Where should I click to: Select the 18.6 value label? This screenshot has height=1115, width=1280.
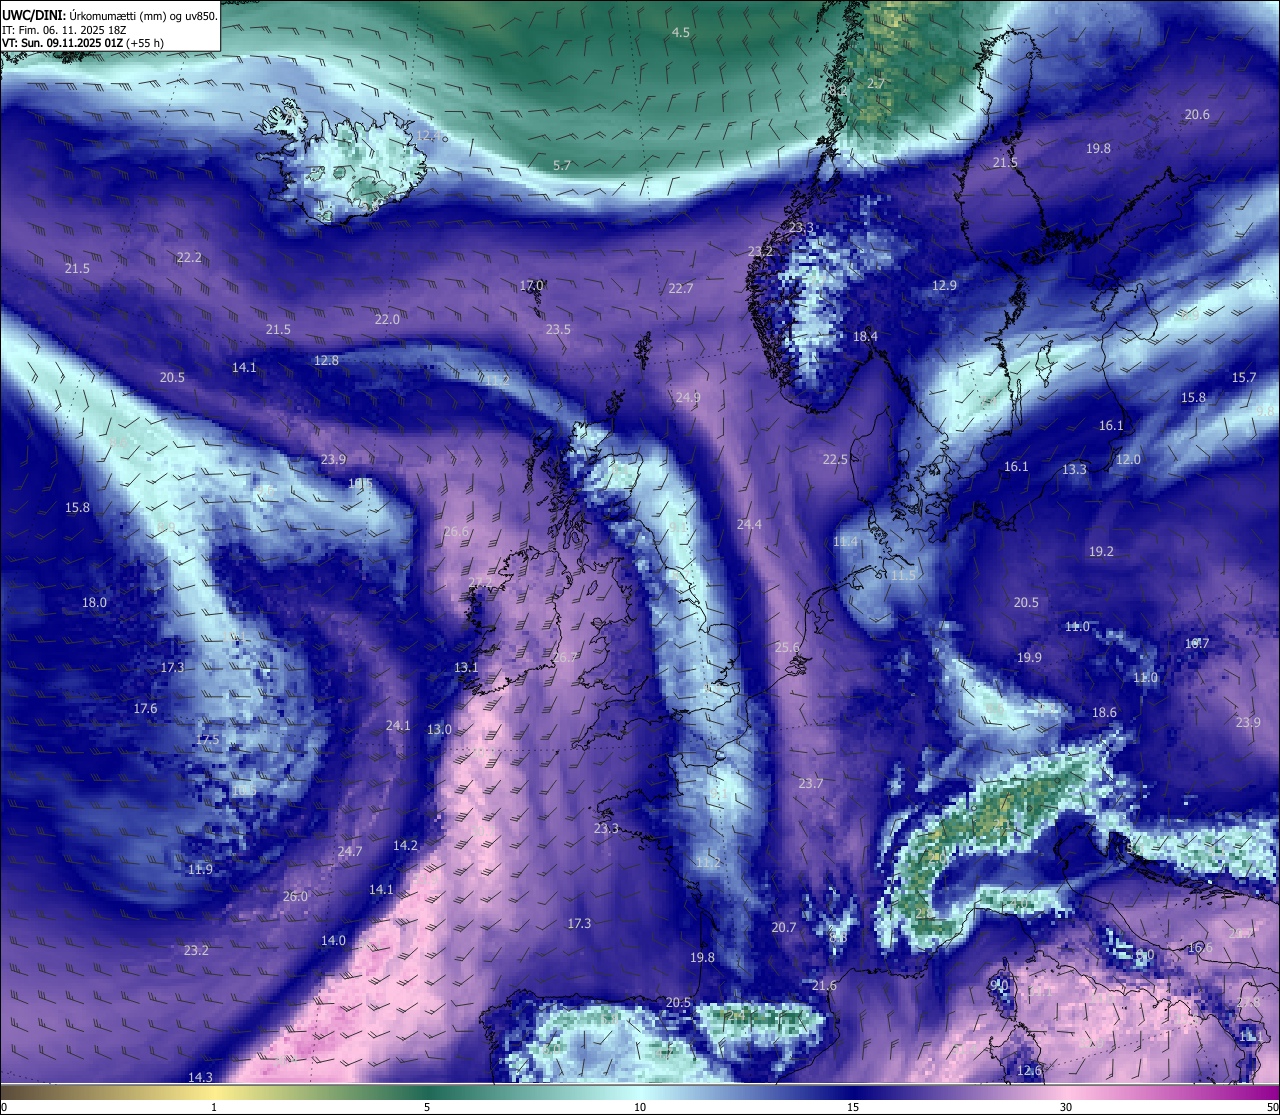[x=1104, y=713]
